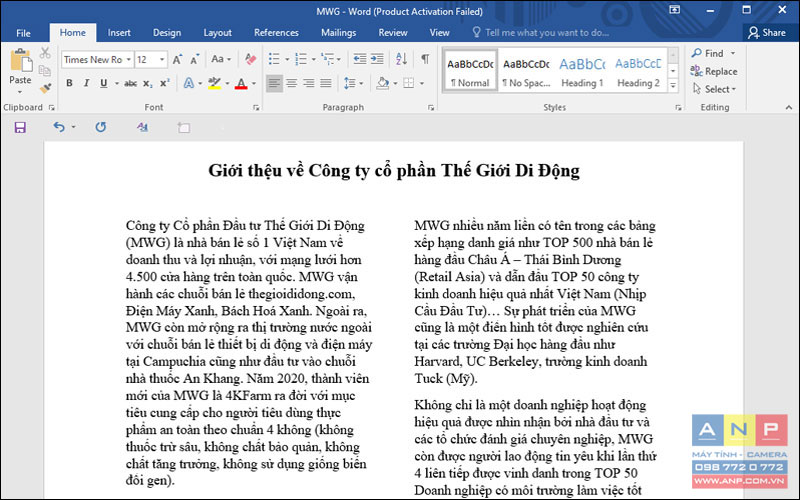Undo the last action
The width and height of the screenshot is (800, 500).
pyautogui.click(x=59, y=127)
